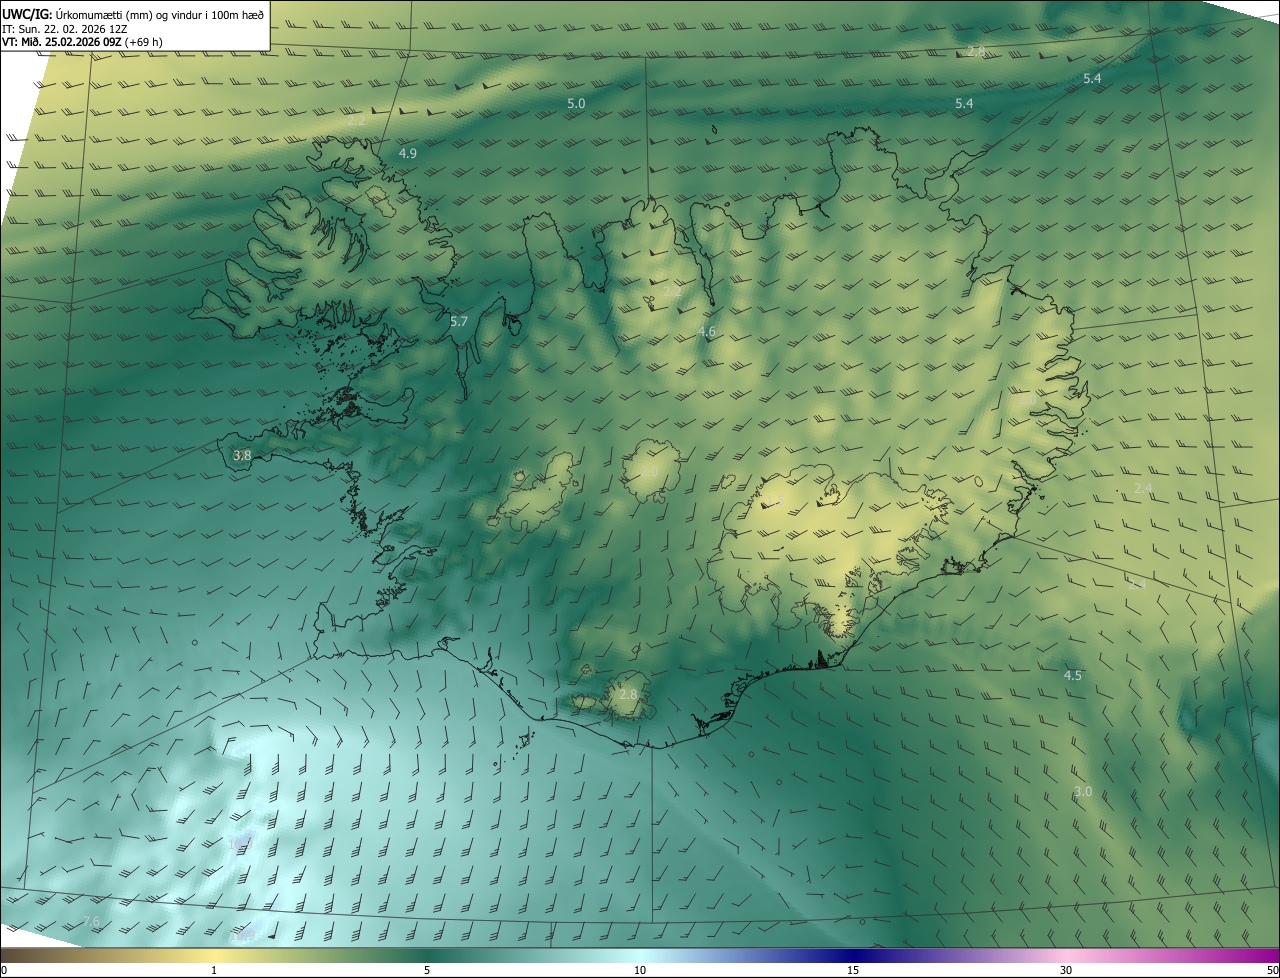Click the color scale tick label 50
The width and height of the screenshot is (1280, 978).
1272,970
